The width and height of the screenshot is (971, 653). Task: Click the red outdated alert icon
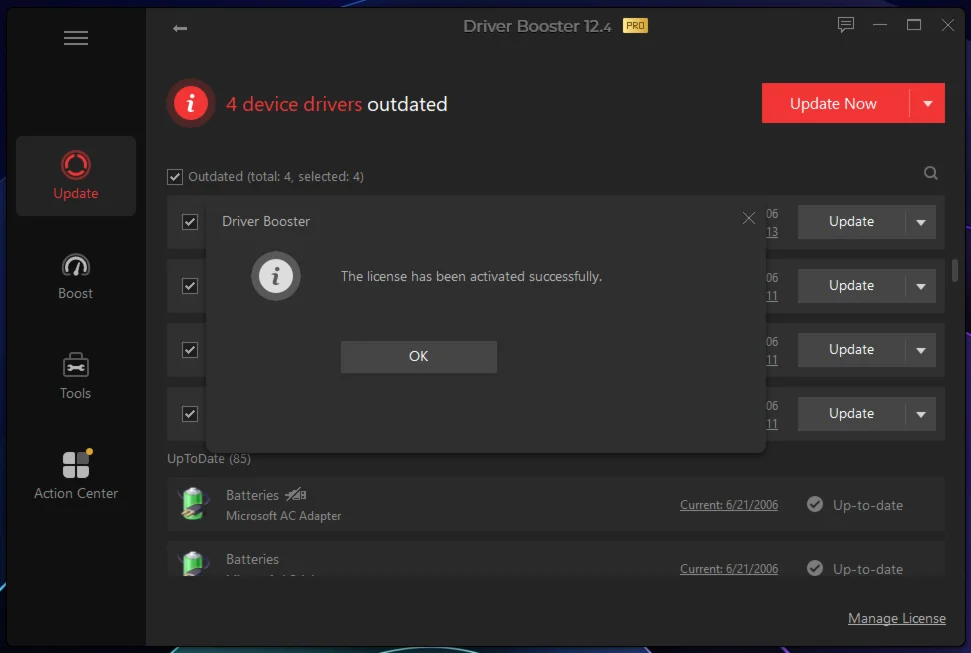tap(191, 103)
